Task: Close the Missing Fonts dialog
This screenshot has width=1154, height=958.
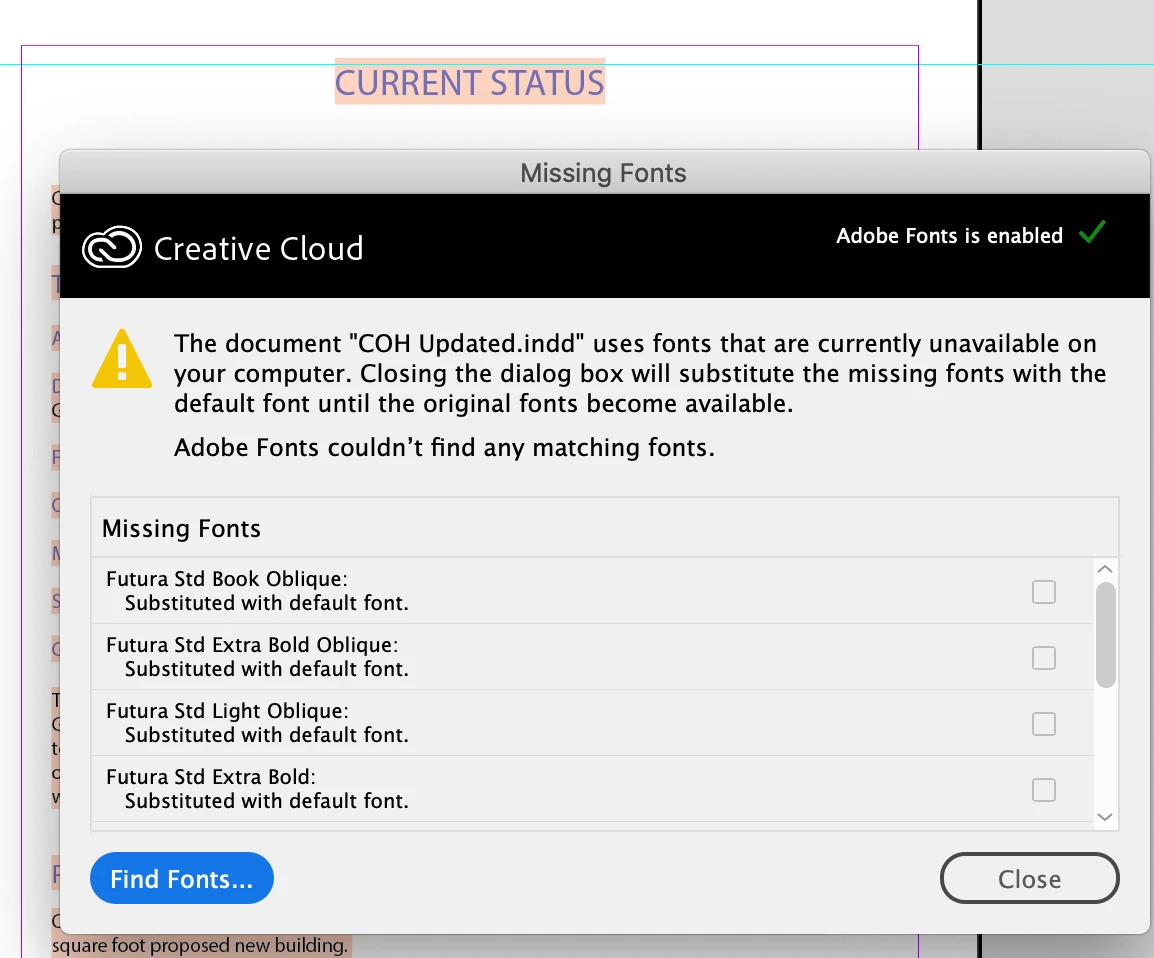Action: tap(1030, 879)
